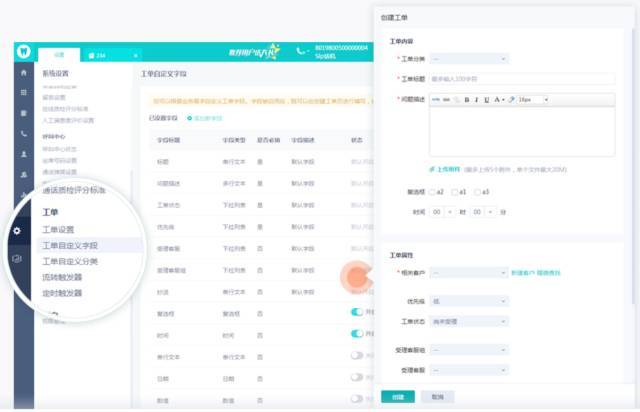640x412 pixels.
Task: Apply bold in the 问题描述 editor
Action: point(467,100)
